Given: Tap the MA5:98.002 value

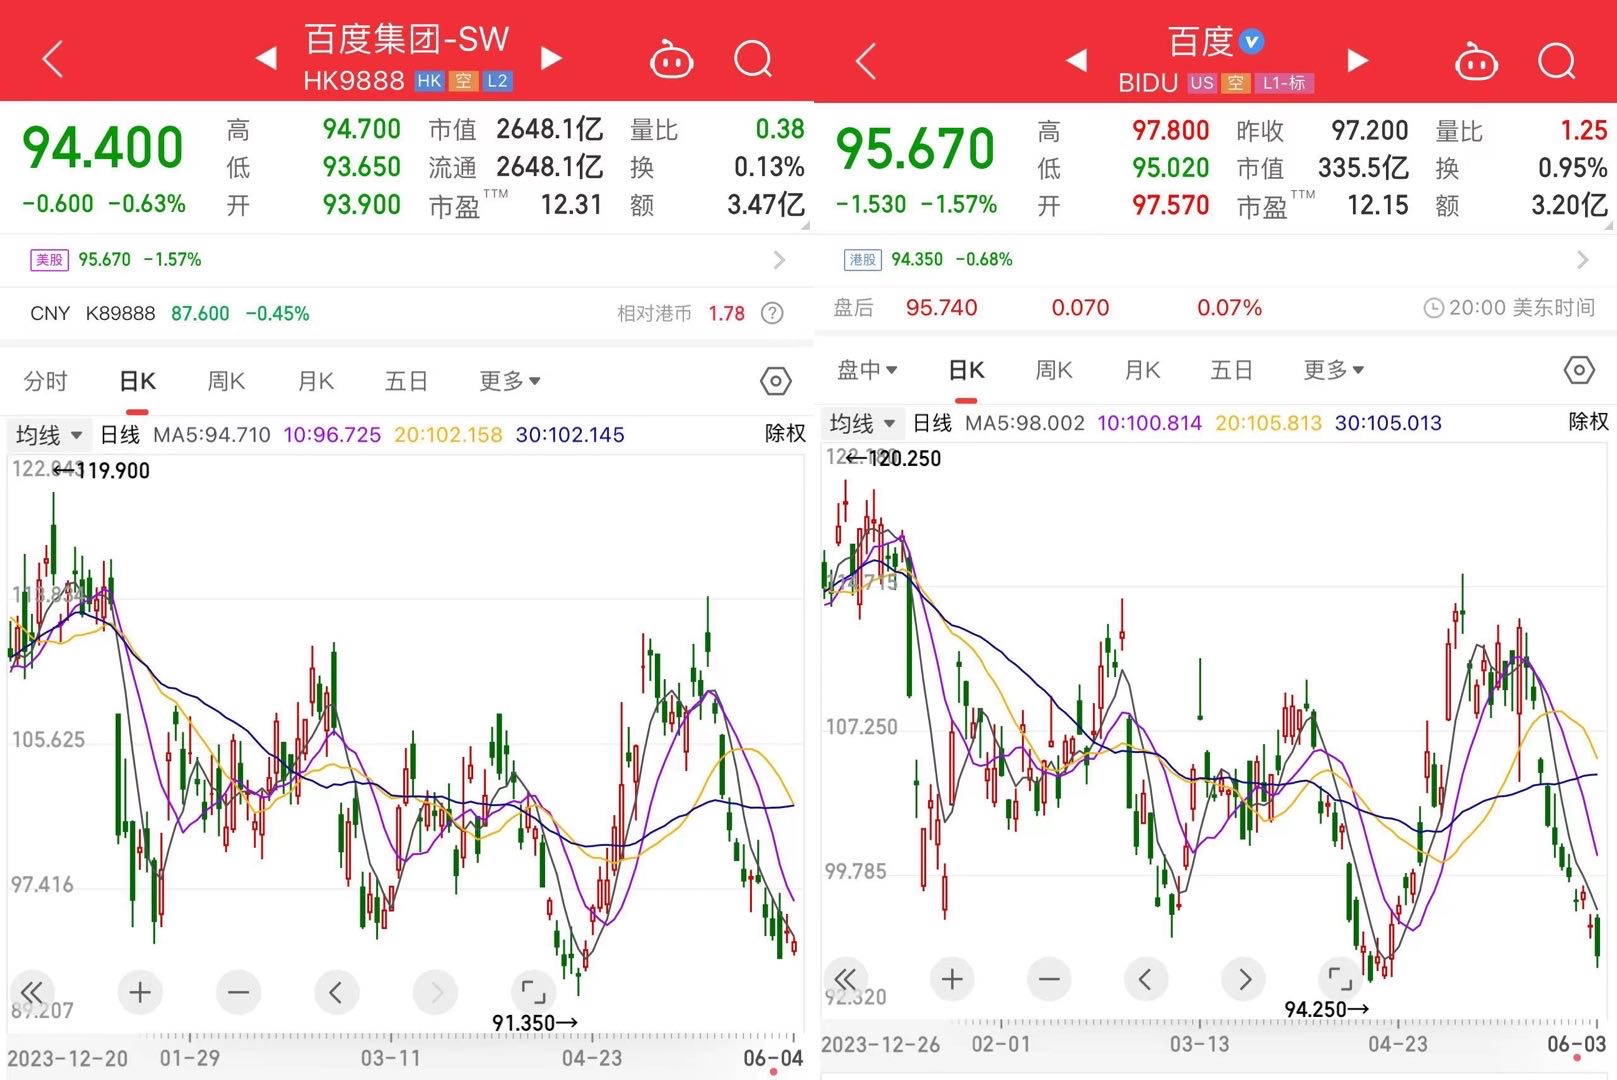Looking at the screenshot, I should (x=1024, y=423).
